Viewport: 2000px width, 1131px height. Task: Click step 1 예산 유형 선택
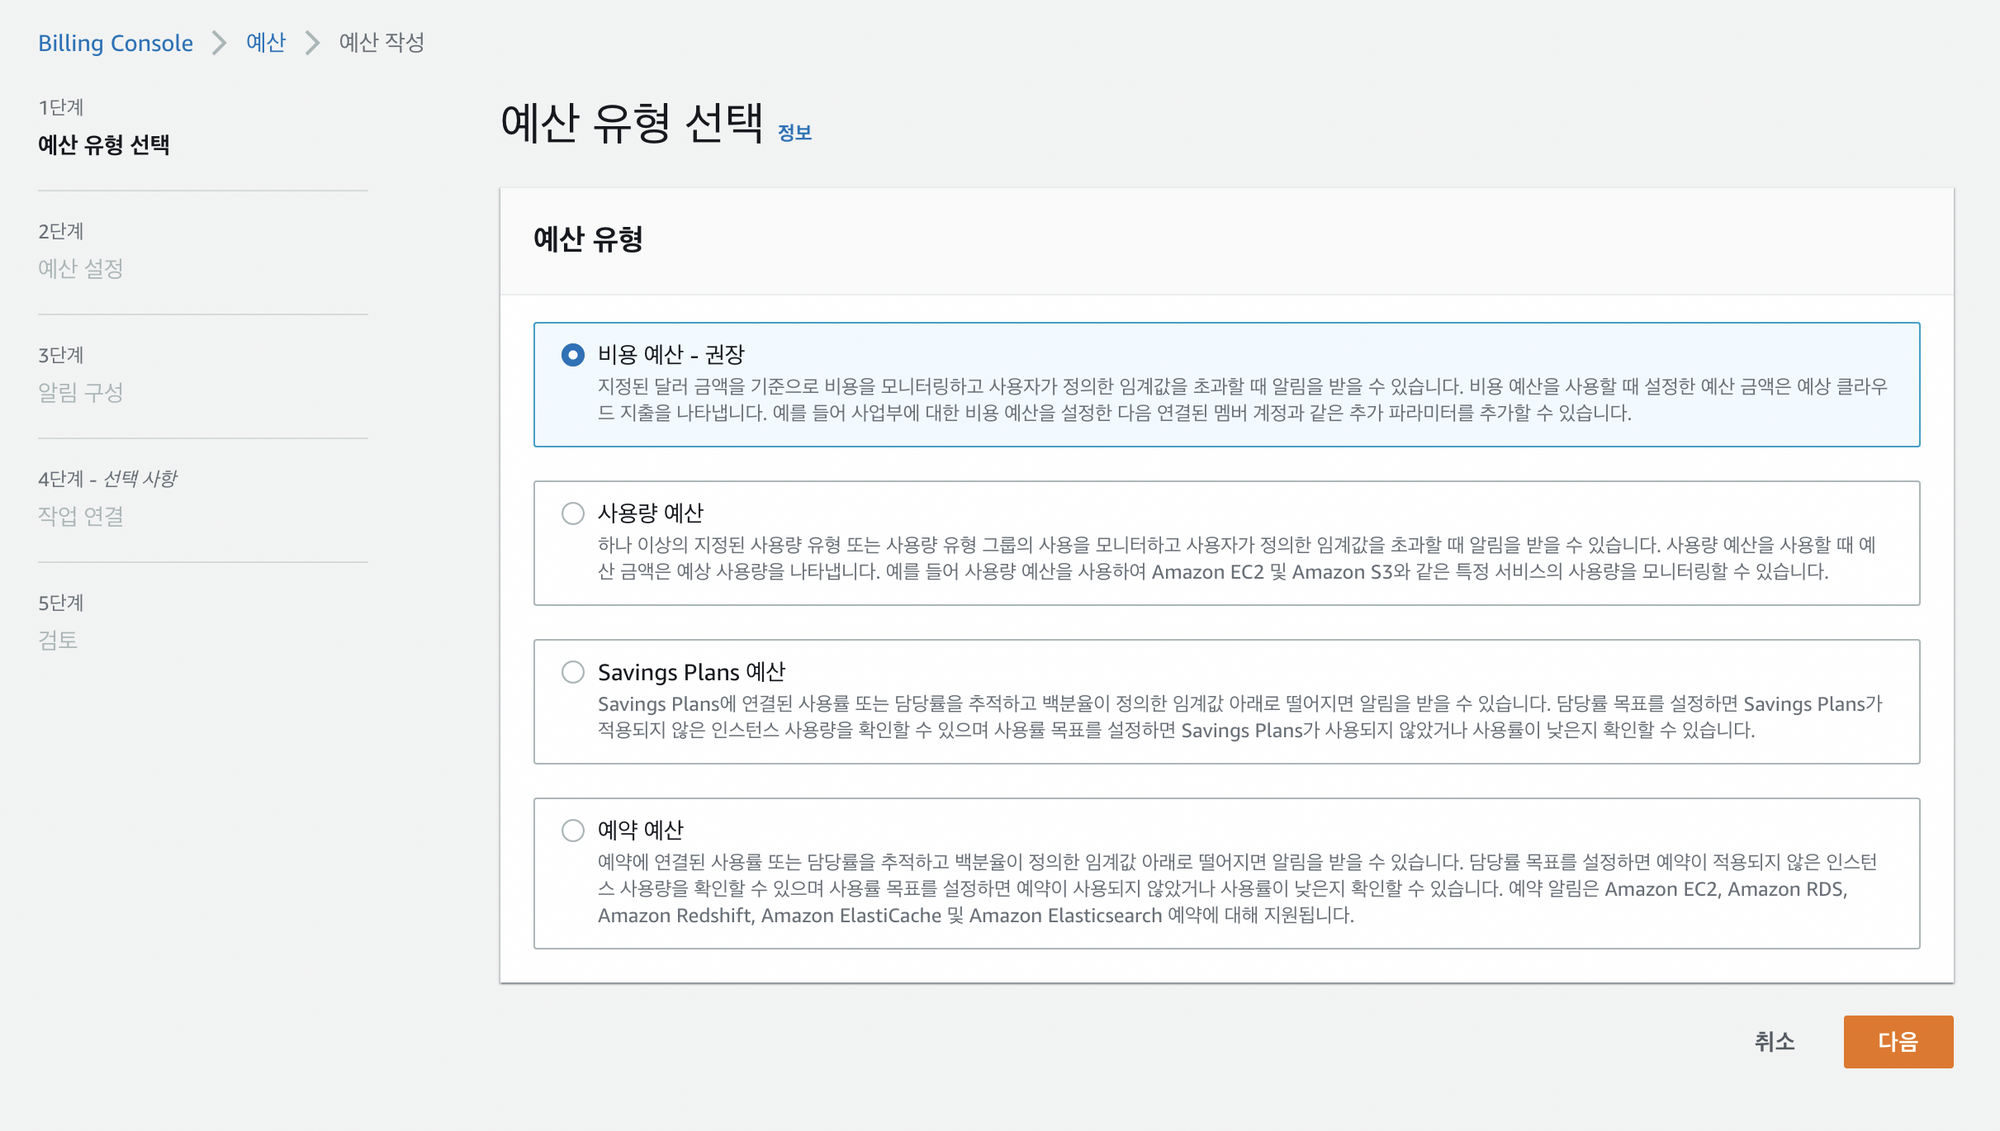[104, 145]
